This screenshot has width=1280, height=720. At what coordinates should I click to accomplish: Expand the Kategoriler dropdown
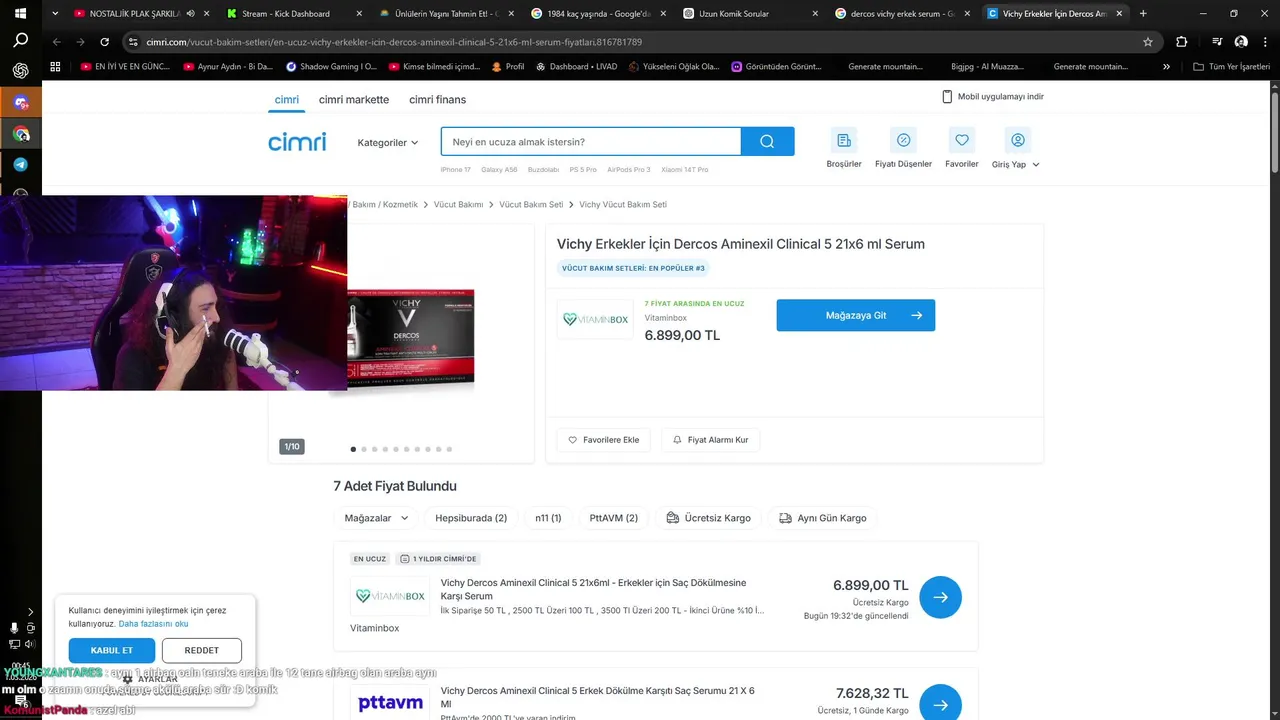coord(388,143)
